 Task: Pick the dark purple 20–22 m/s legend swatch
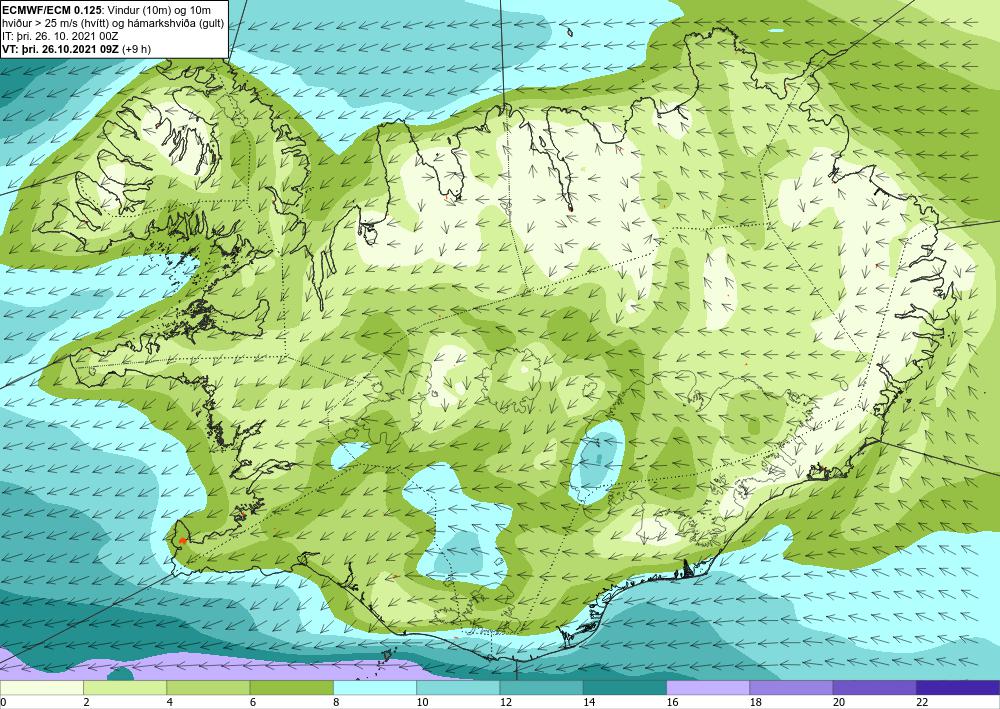click(874, 688)
